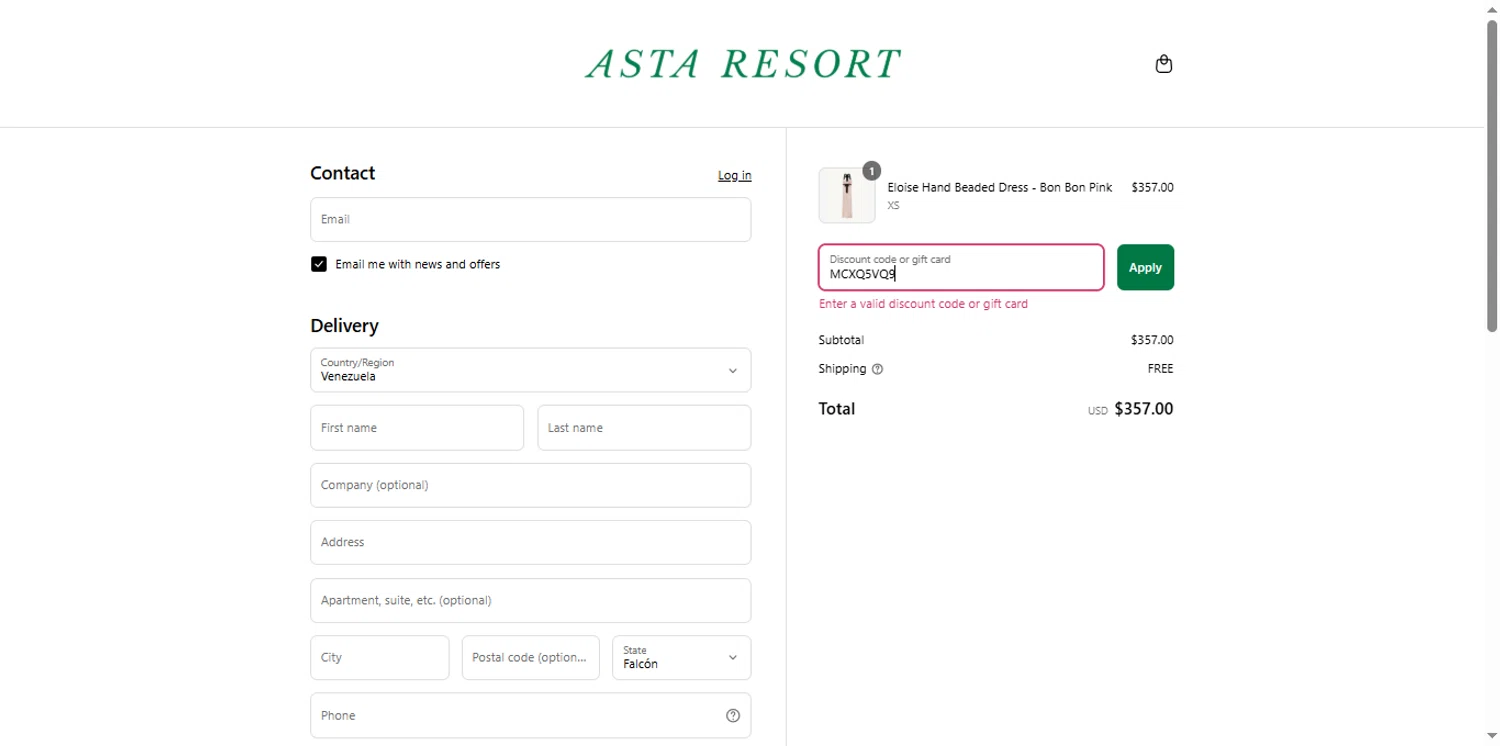Click the Total amount $357.00

1143,409
